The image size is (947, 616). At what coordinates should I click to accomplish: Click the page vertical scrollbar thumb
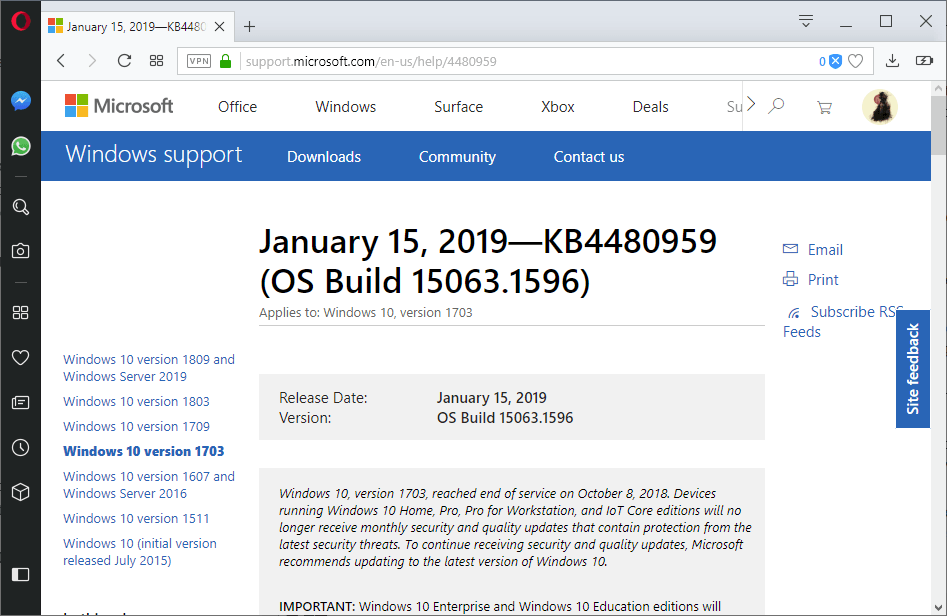[x=938, y=126]
